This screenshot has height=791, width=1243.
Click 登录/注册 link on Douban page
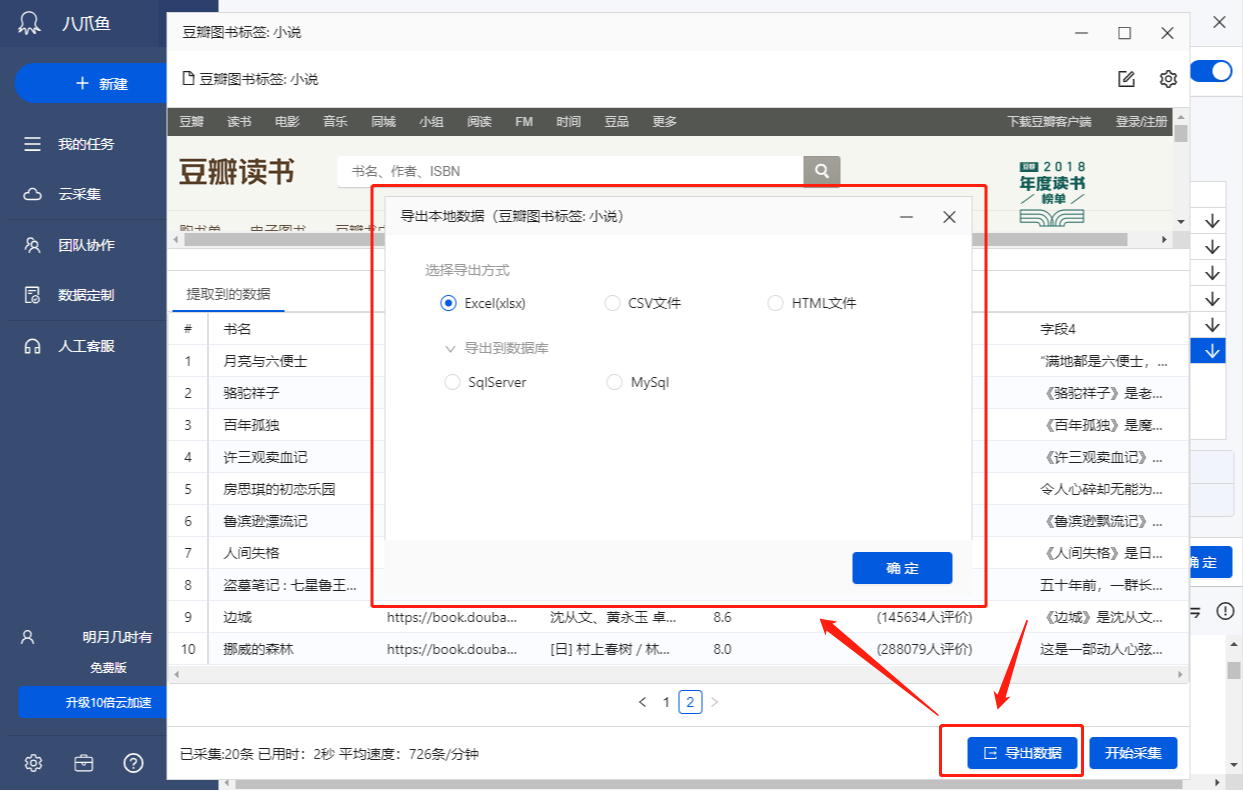pos(1141,122)
